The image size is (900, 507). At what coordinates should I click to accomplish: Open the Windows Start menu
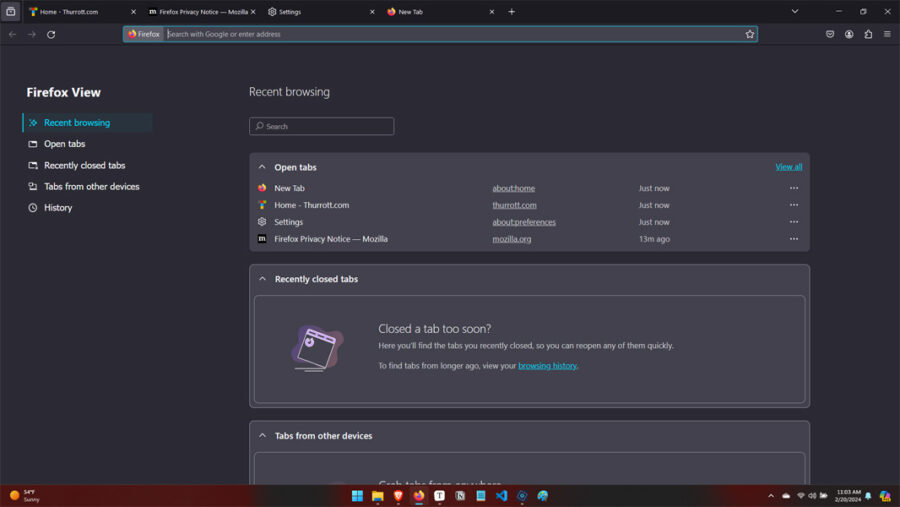point(357,496)
